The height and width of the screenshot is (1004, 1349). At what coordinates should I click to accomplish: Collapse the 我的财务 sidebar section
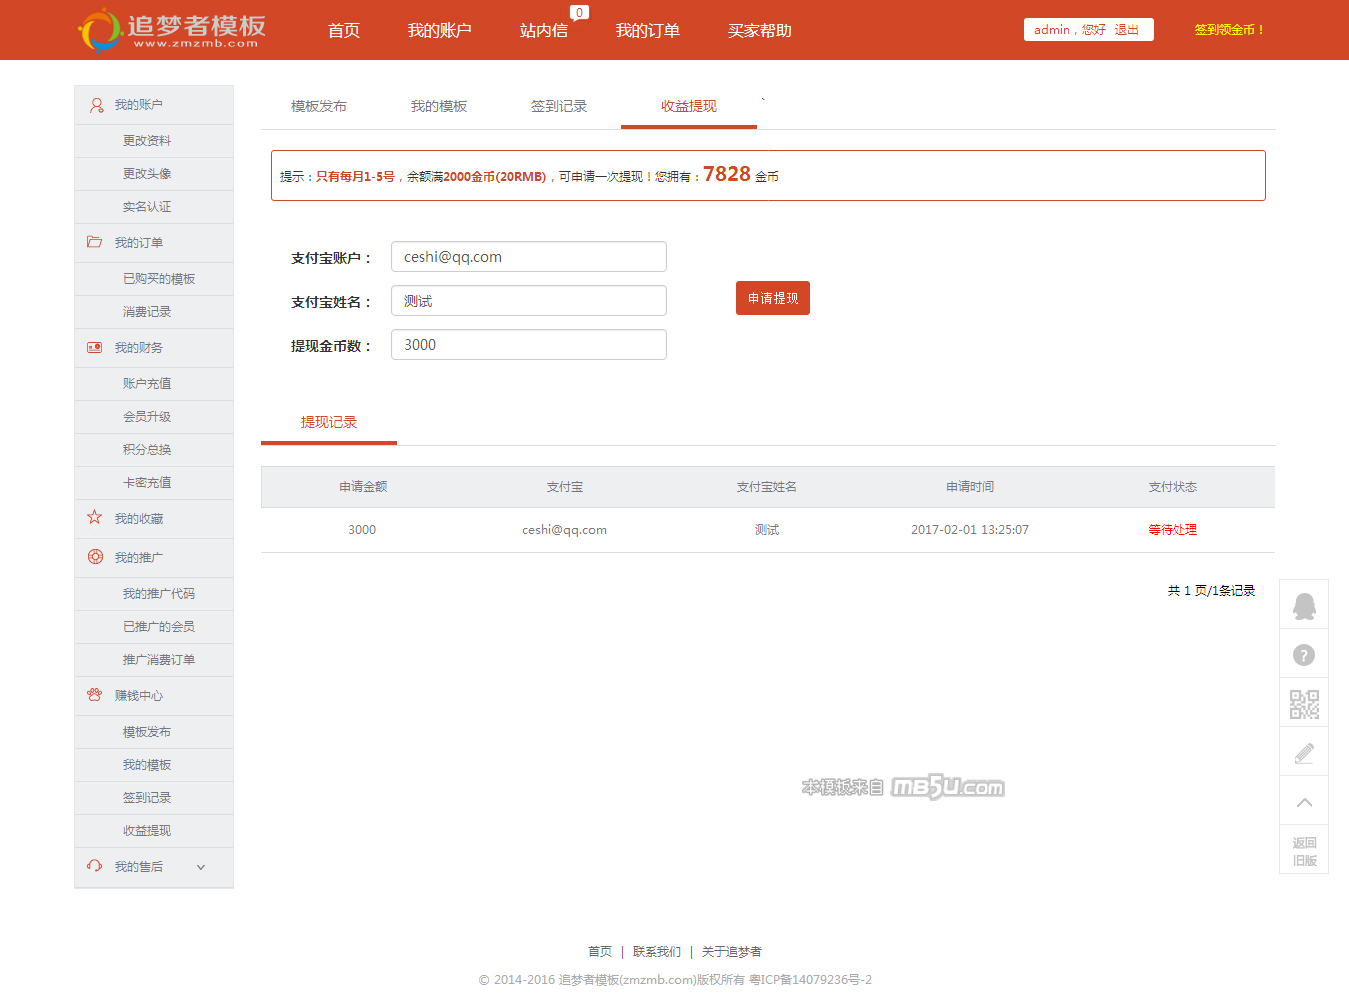[139, 348]
